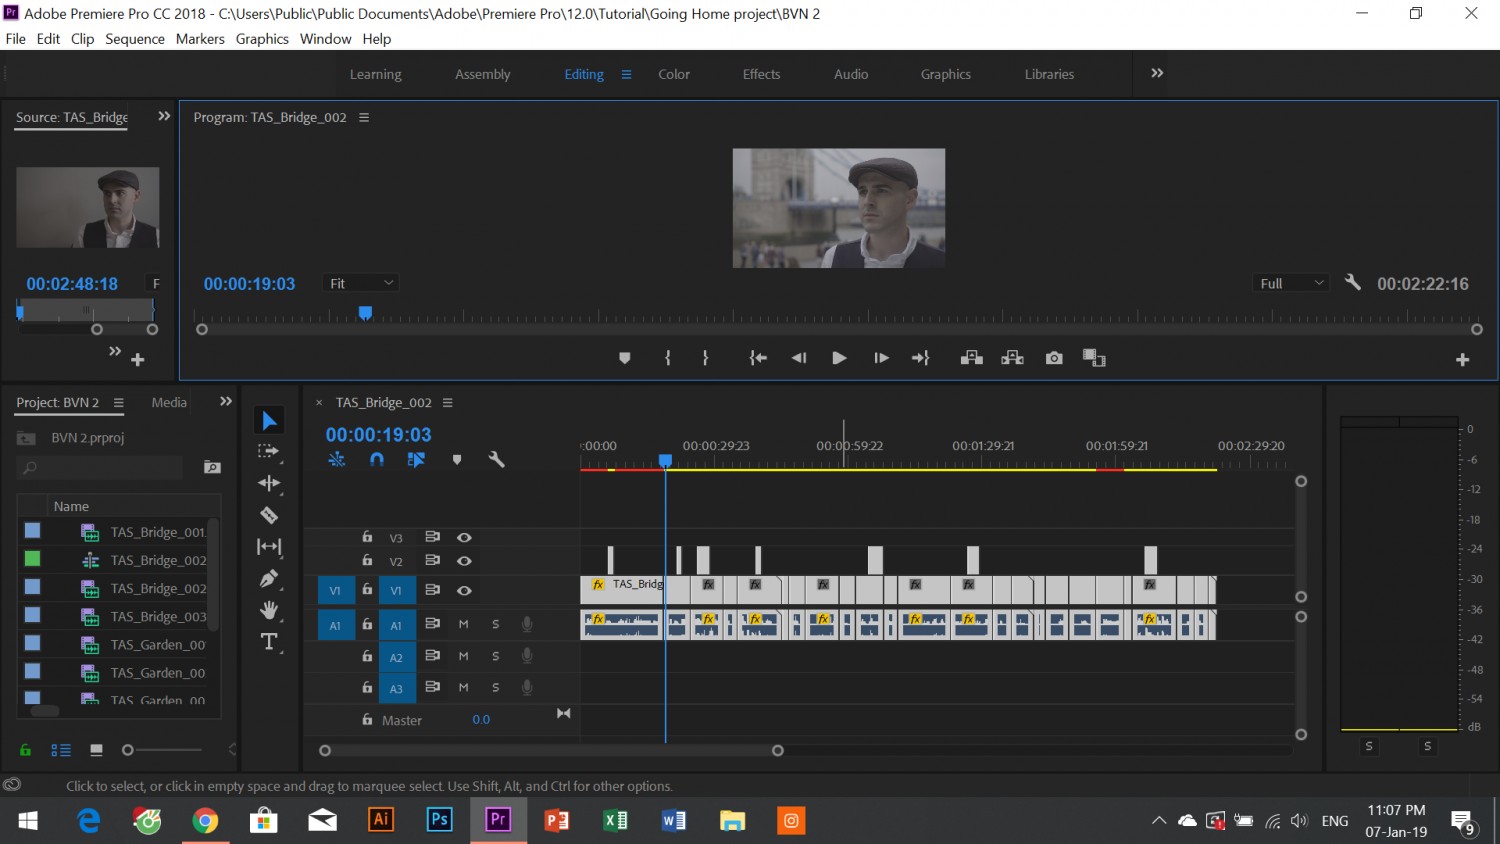Toggle lock on V2 track
Screen dimensions: 1500x844
tap(367, 561)
